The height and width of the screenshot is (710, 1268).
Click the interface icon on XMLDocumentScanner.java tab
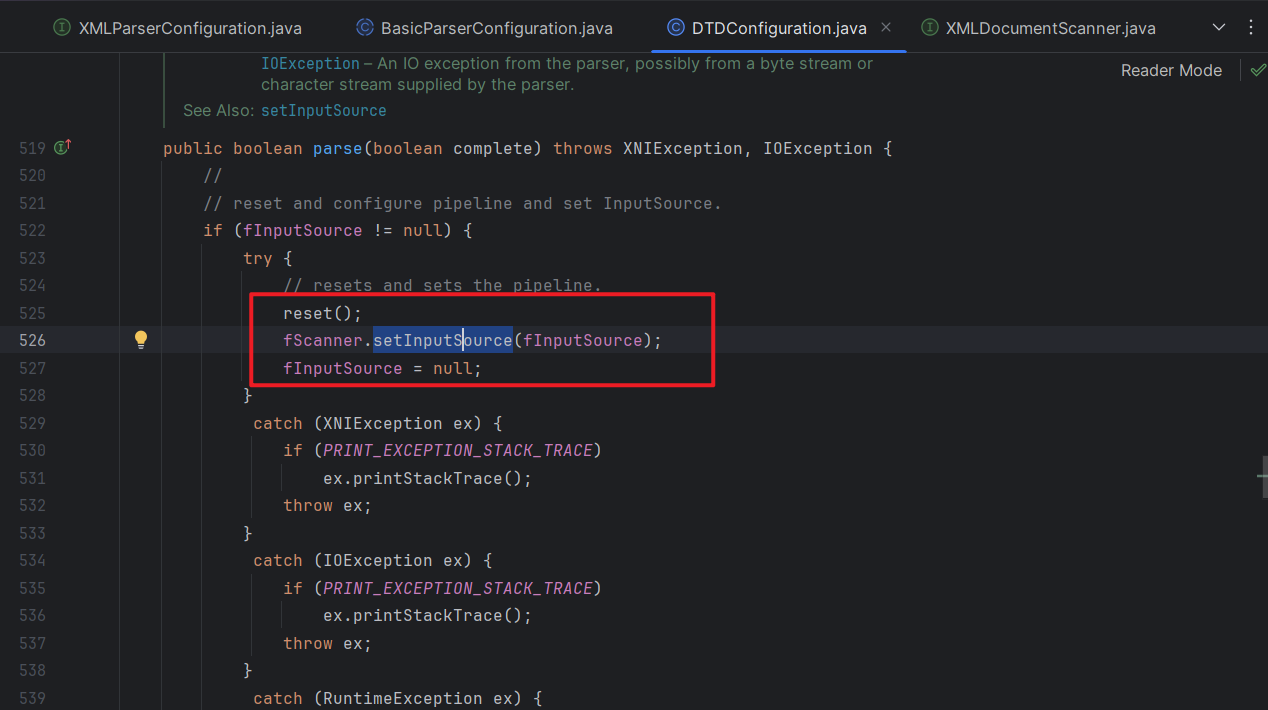tap(930, 28)
